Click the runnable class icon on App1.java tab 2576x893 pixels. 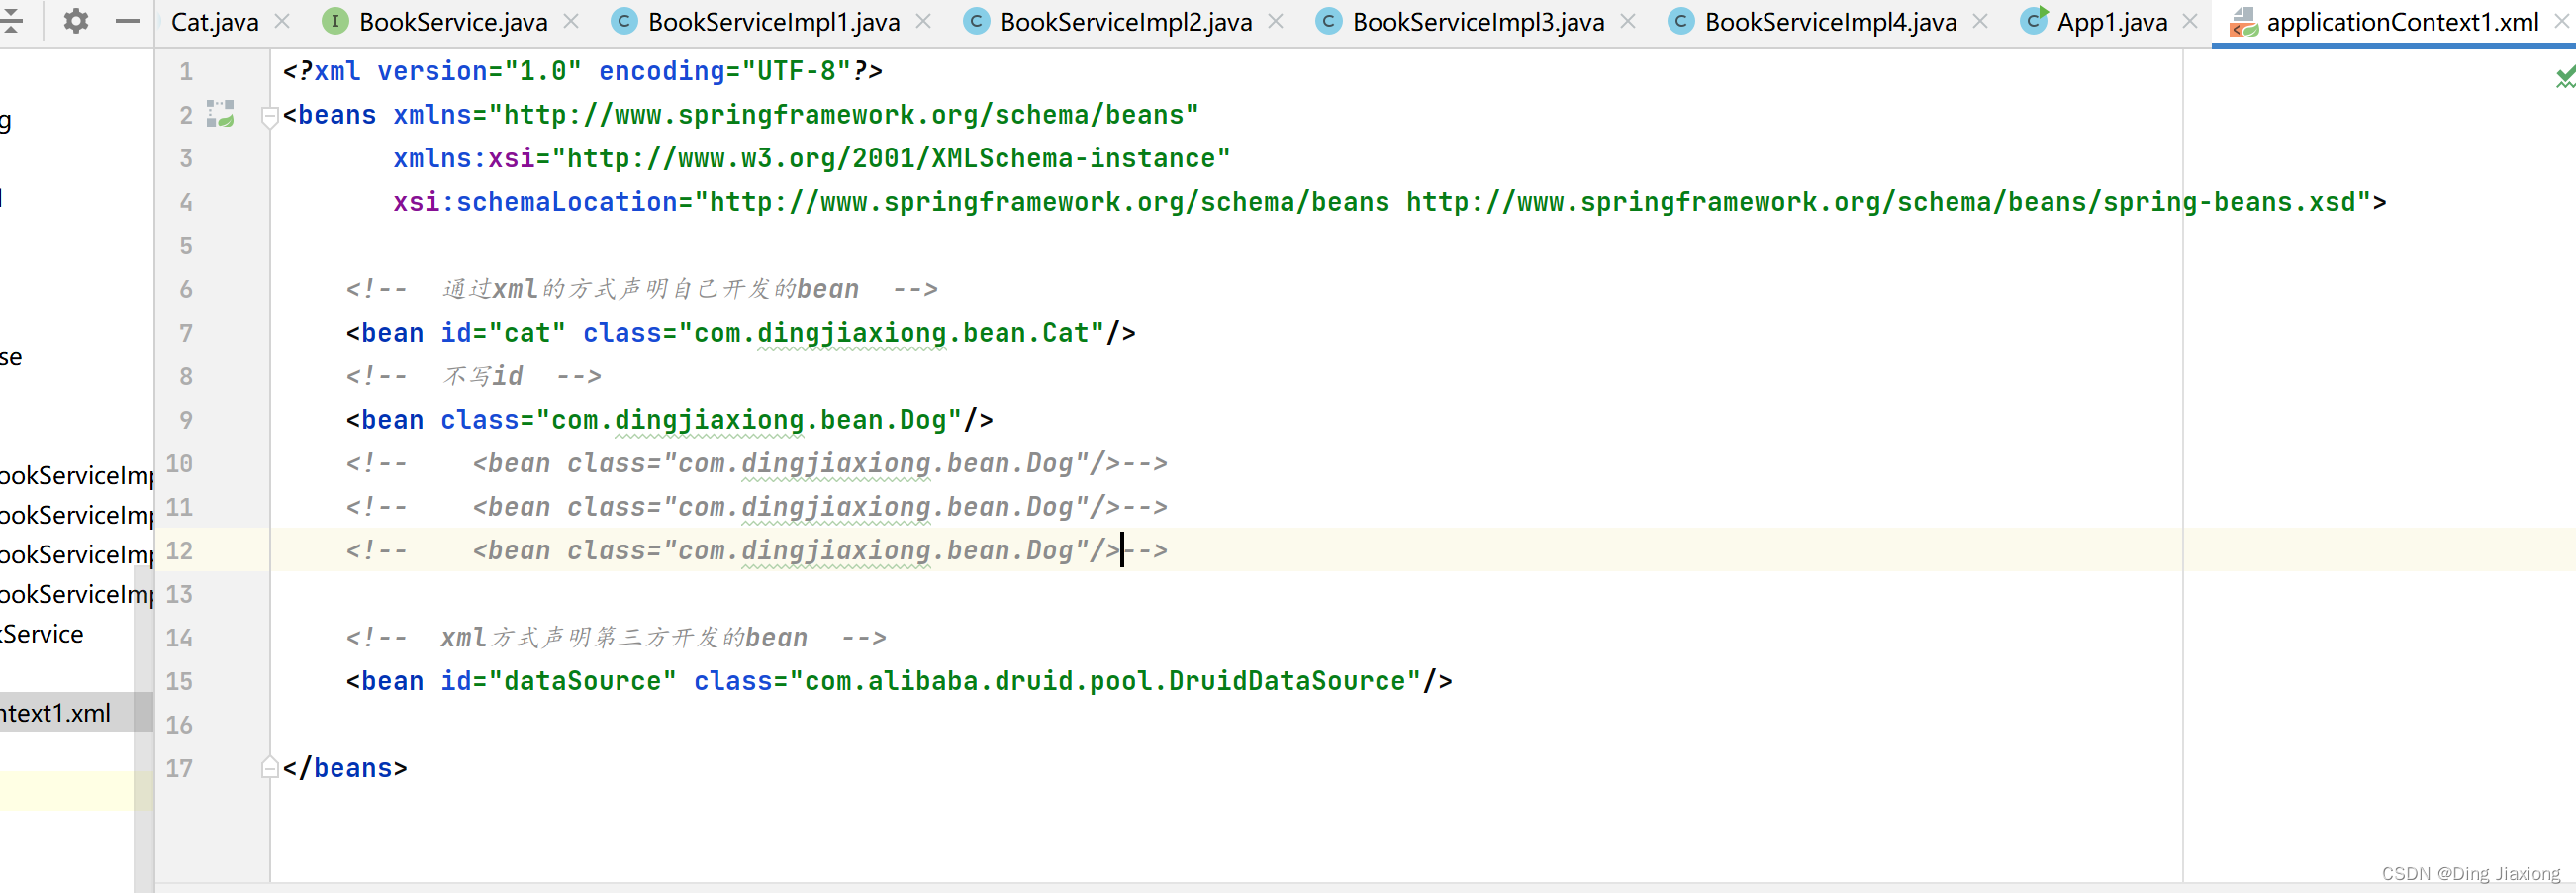tap(2034, 20)
